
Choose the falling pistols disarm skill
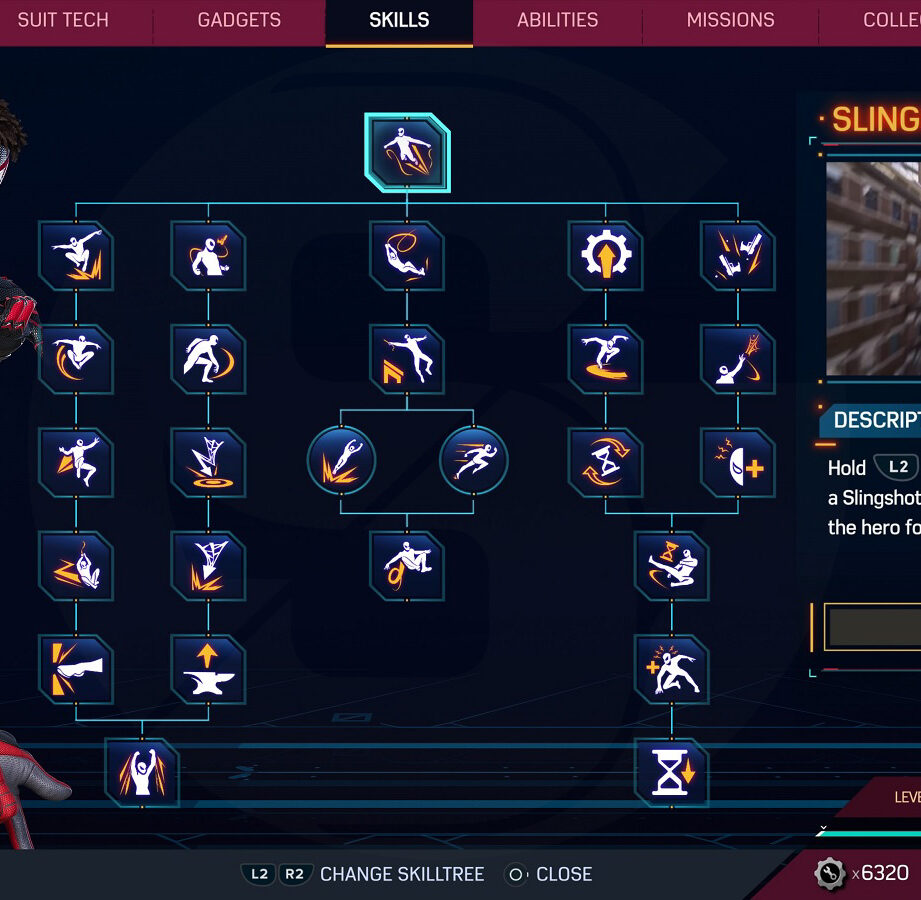(x=738, y=256)
